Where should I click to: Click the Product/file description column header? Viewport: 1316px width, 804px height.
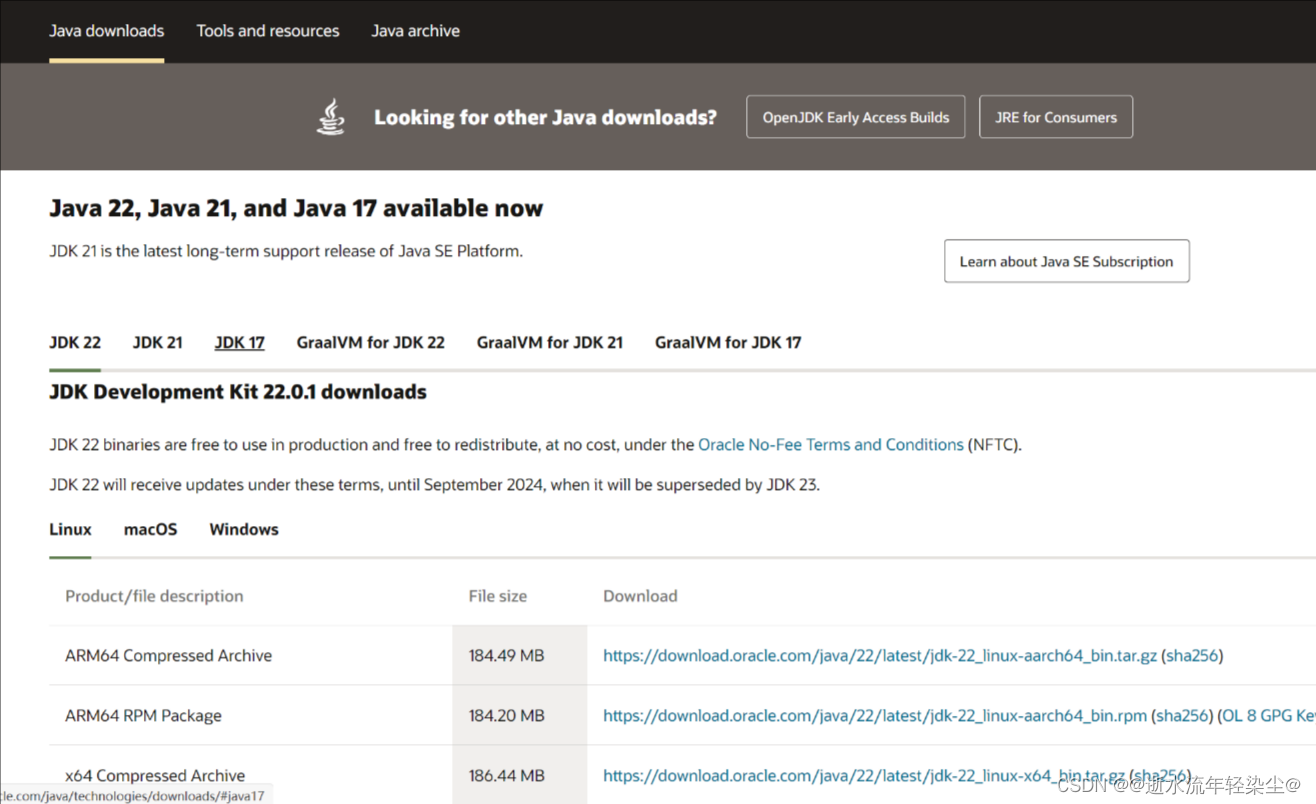pyautogui.click(x=154, y=596)
